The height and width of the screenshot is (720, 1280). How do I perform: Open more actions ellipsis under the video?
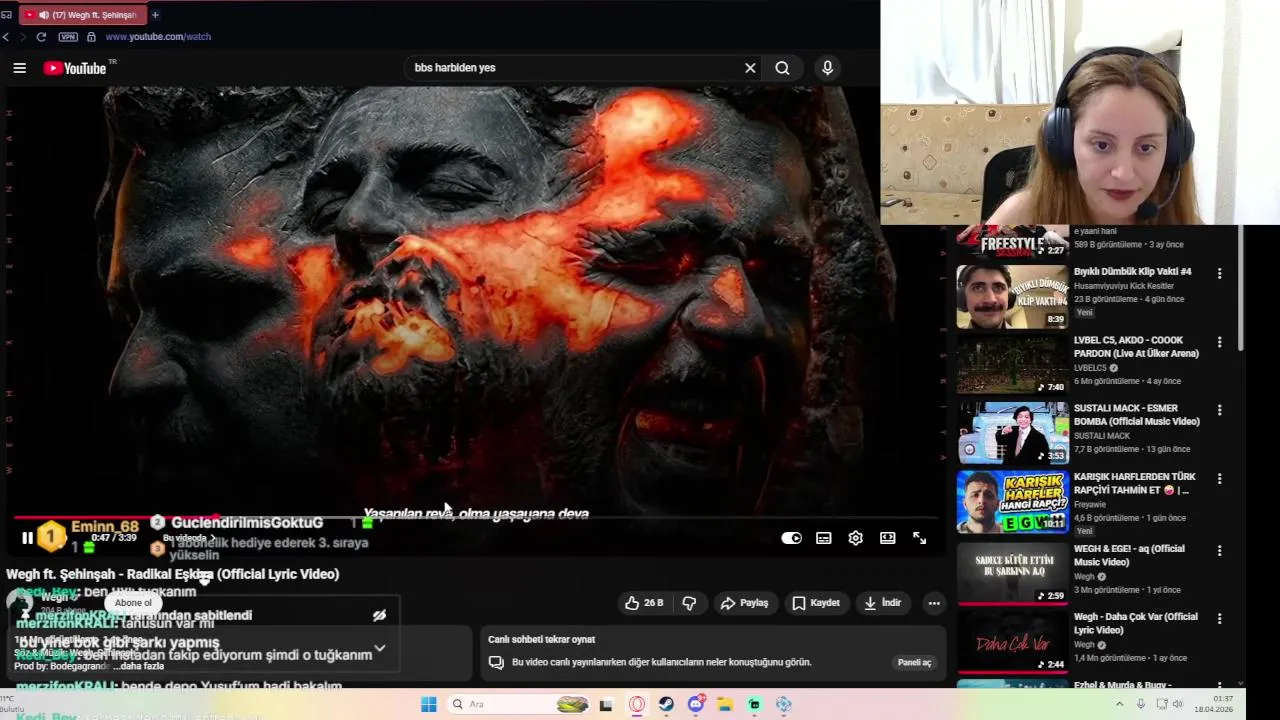[x=934, y=603]
